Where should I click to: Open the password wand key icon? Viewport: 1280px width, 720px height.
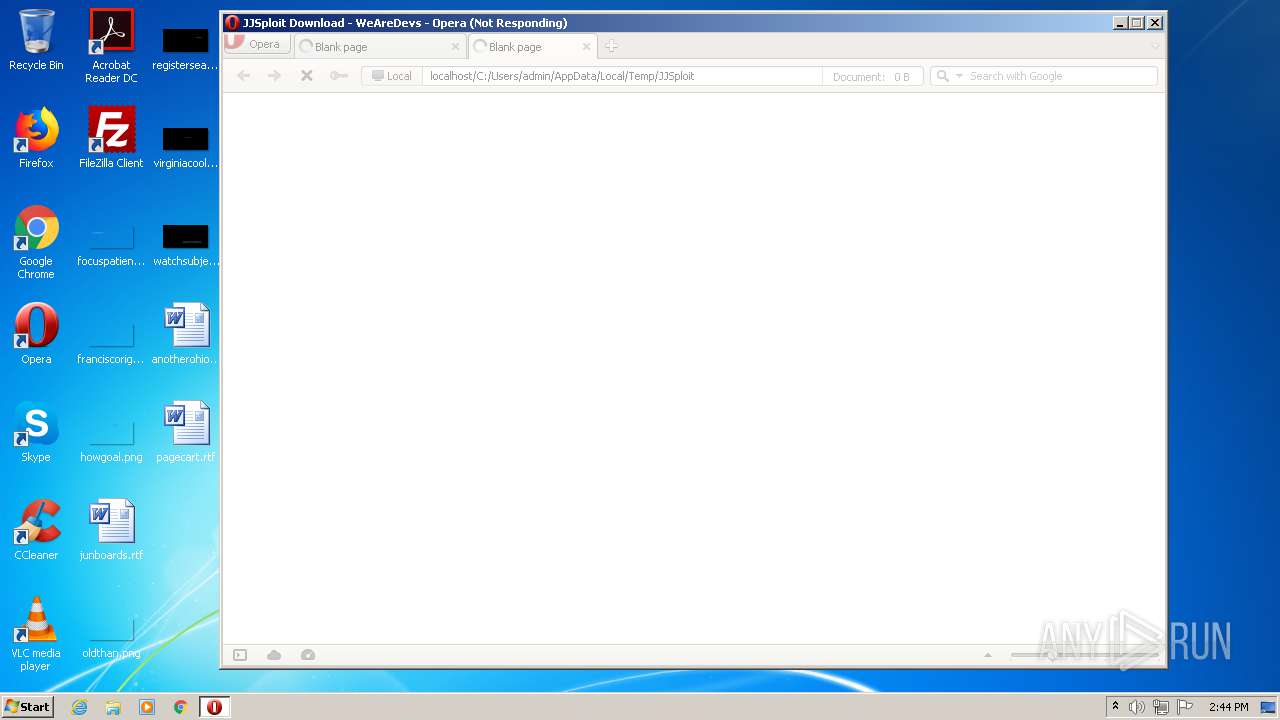339,76
